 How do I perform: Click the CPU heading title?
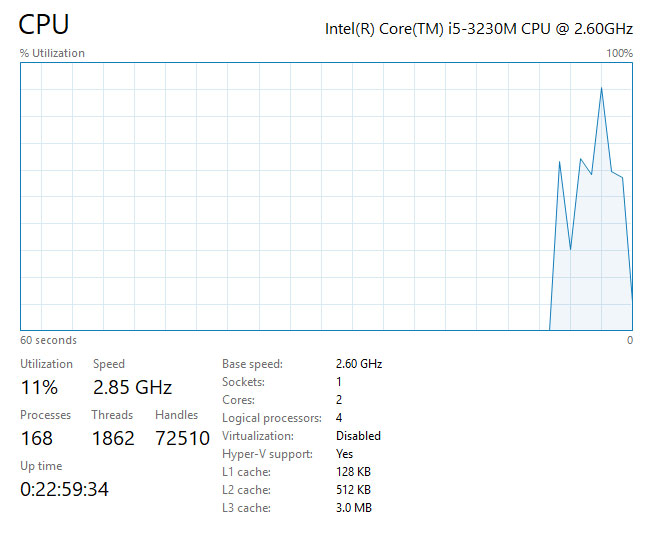pos(44,24)
